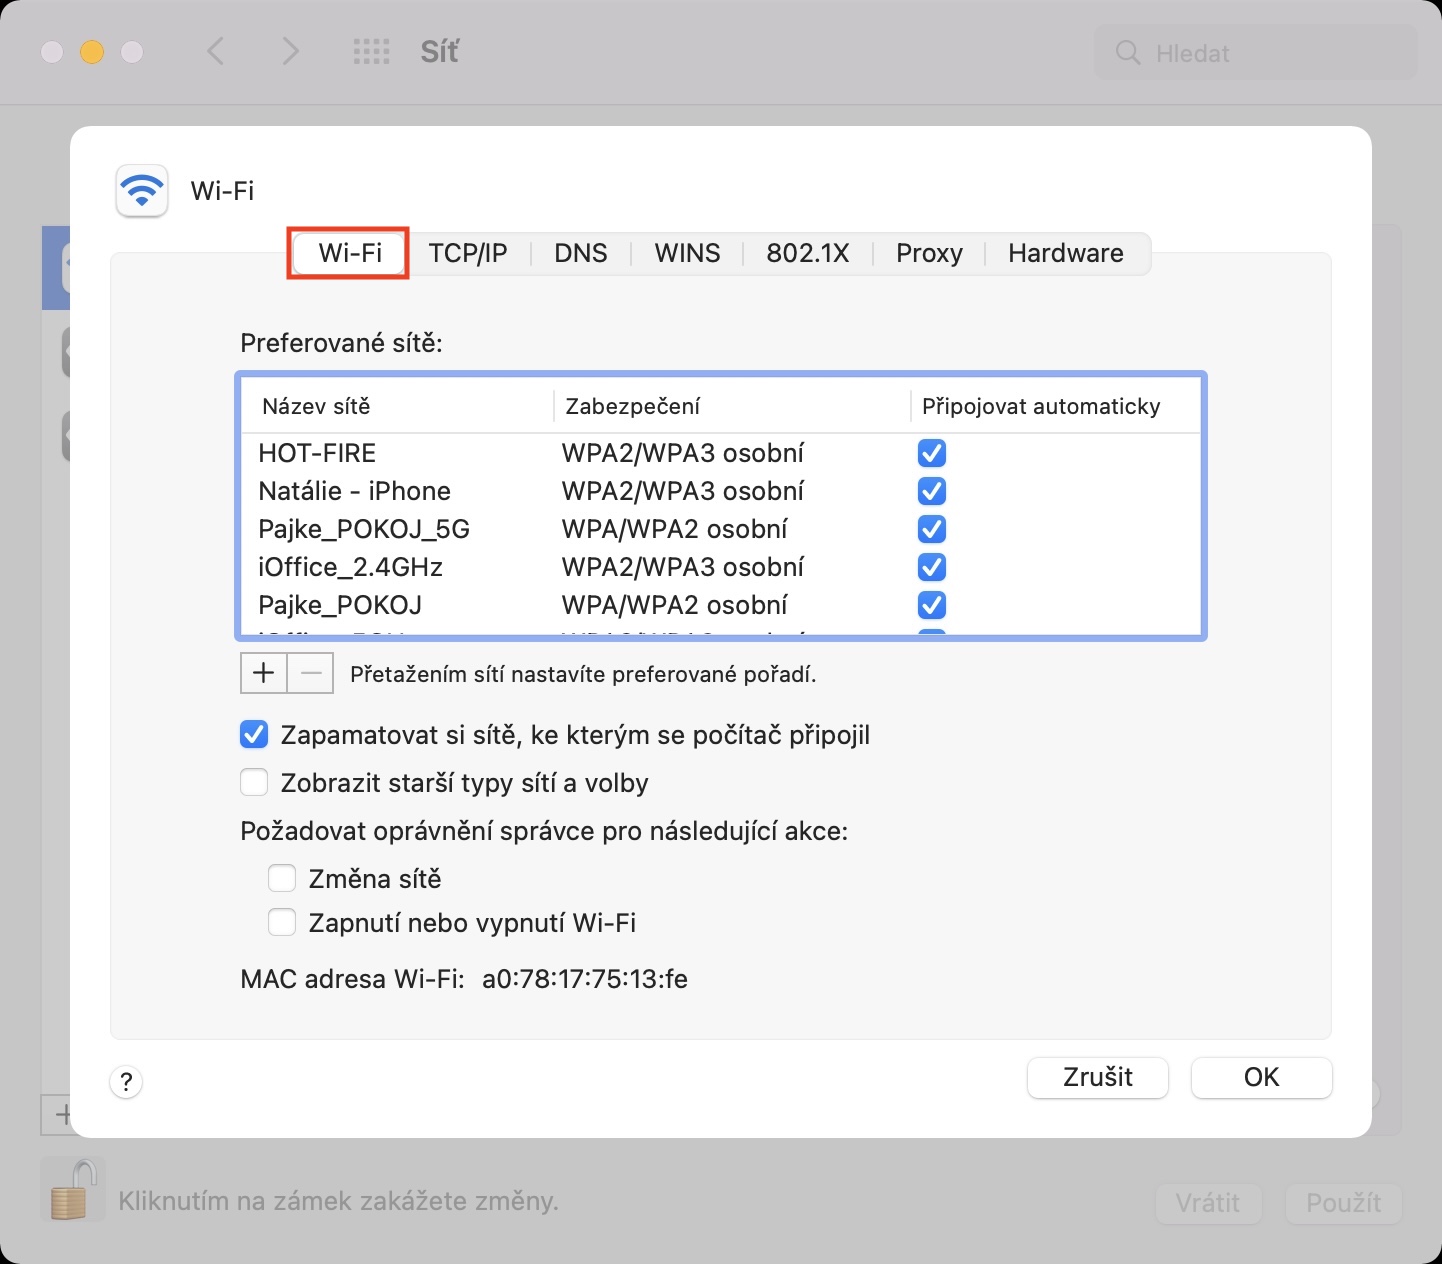Confirm the dialog with the OK button

(x=1261, y=1077)
